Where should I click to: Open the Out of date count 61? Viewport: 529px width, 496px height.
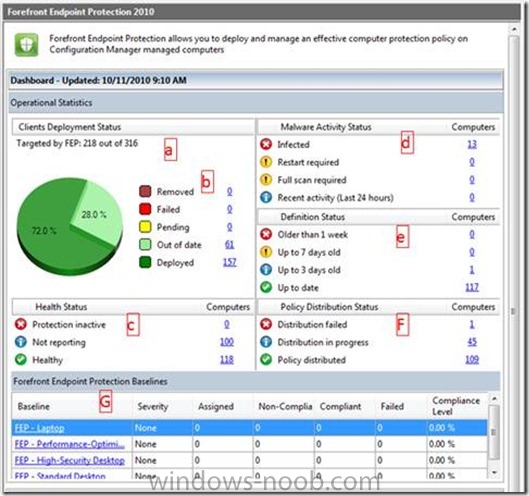coord(229,245)
